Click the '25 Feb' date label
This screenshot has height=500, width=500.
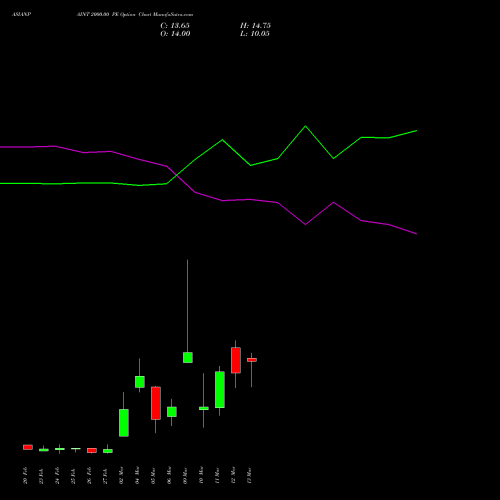click(73, 475)
